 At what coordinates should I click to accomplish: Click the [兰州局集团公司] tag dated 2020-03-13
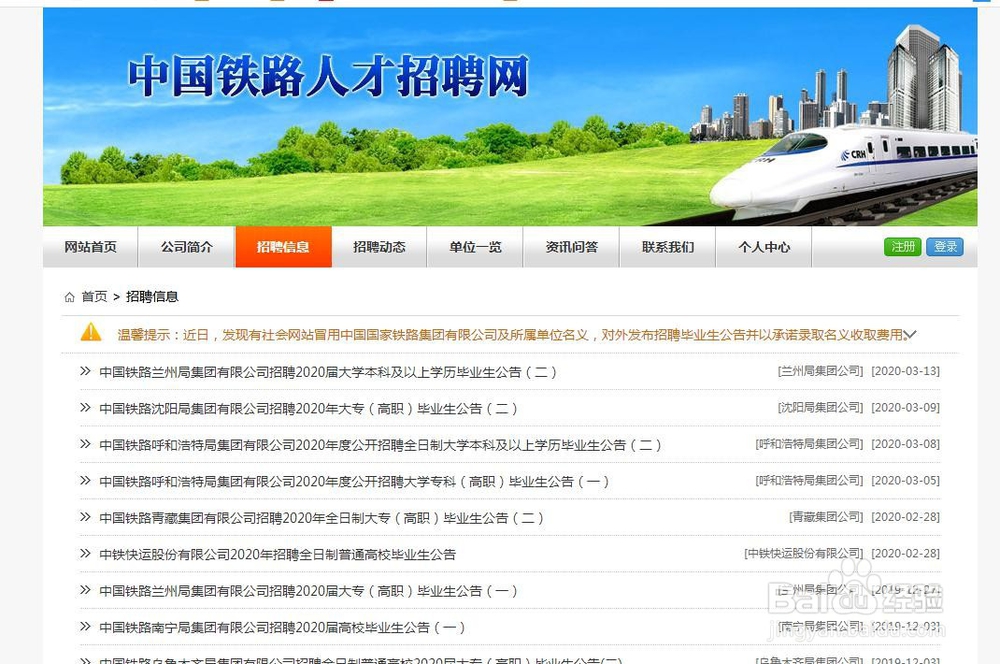pos(820,371)
